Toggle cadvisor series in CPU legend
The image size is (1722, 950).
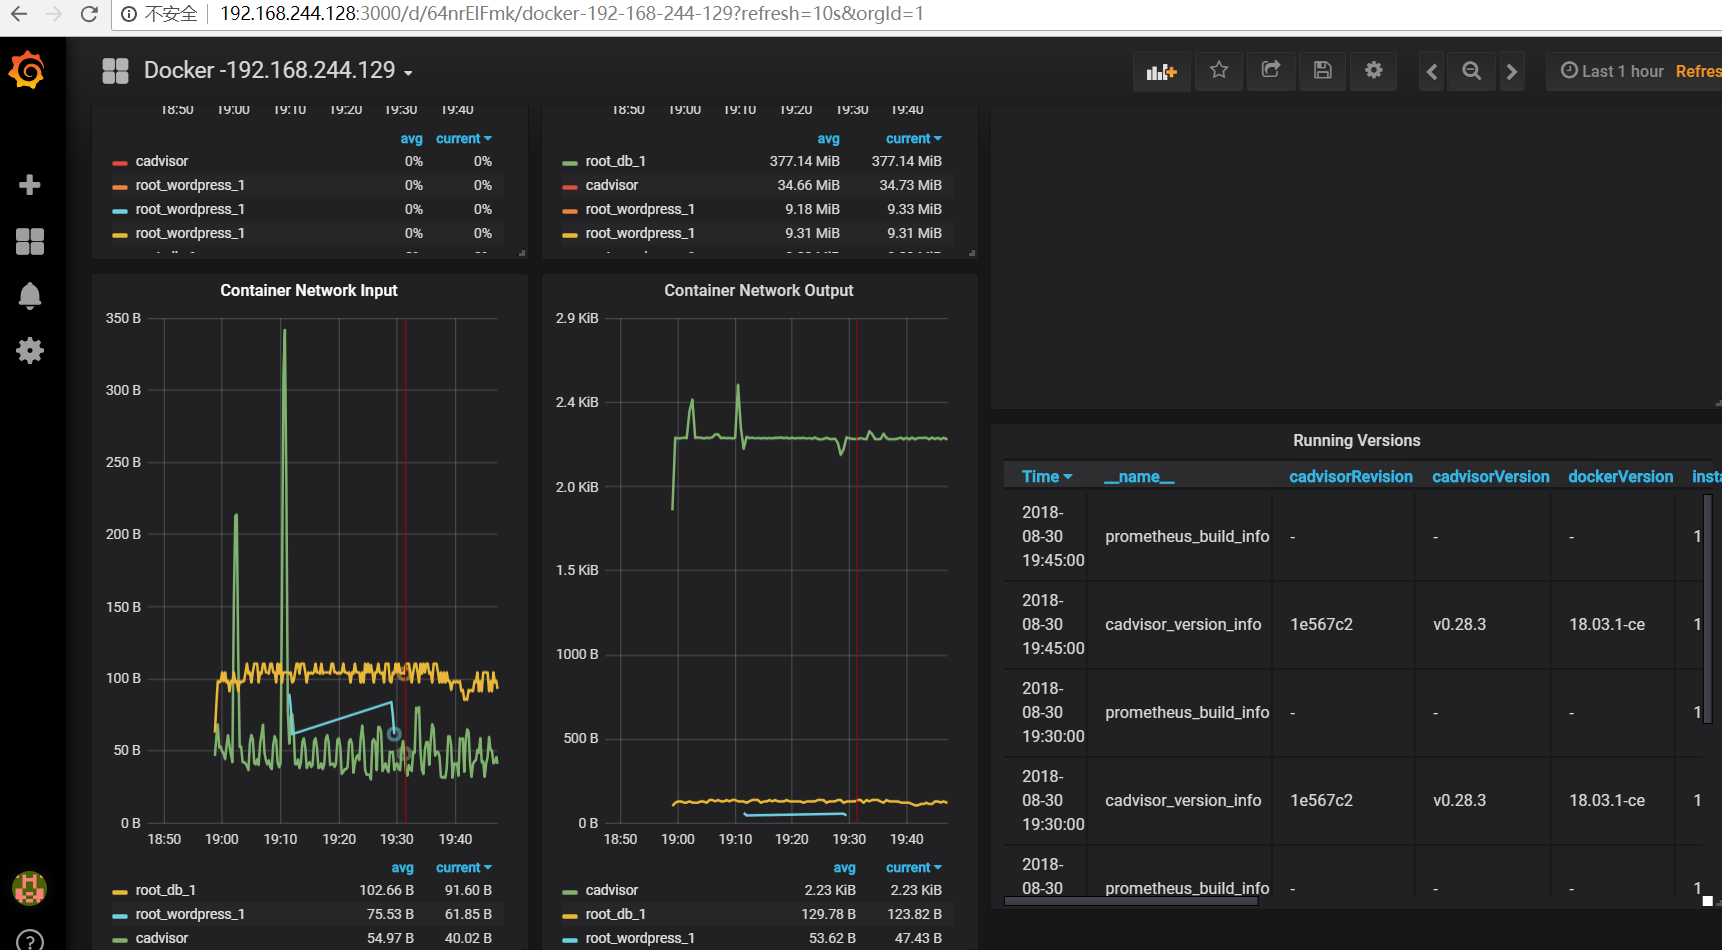[x=162, y=161]
